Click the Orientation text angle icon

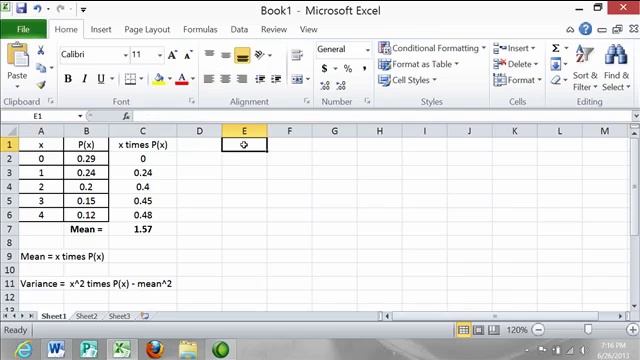260,55
